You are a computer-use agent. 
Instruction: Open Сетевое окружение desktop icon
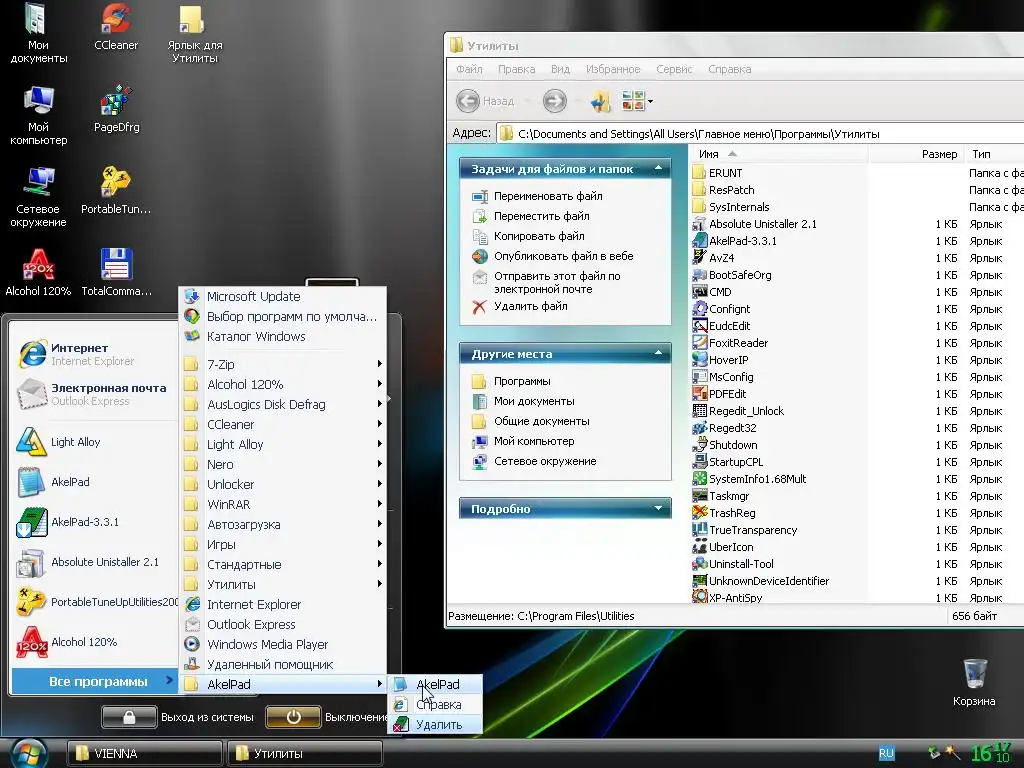tap(38, 197)
